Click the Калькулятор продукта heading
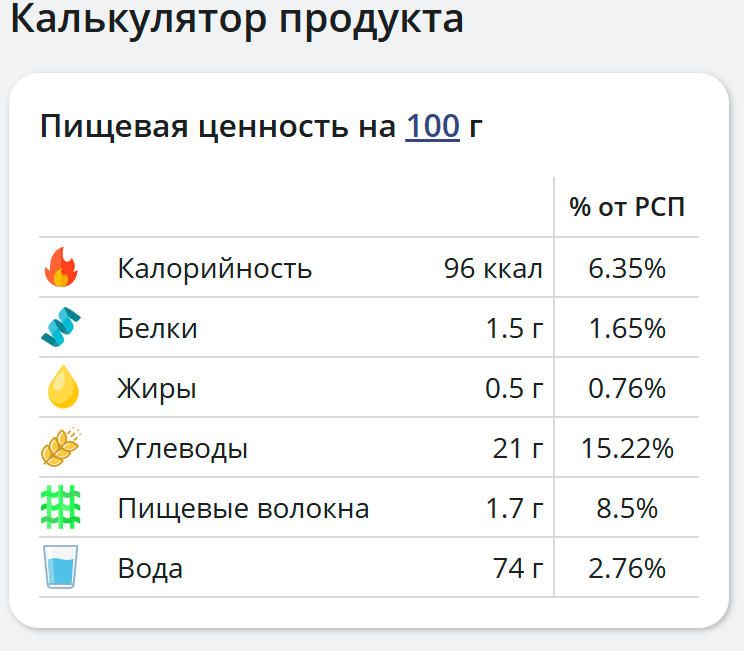 point(237,19)
